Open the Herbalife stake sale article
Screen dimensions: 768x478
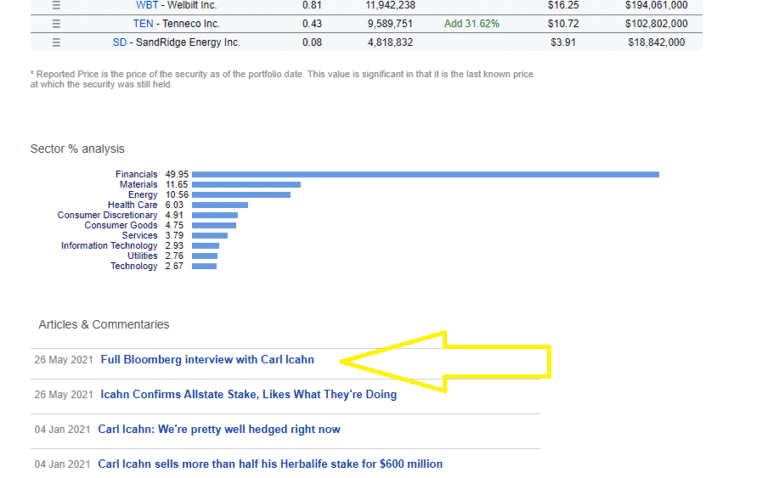click(x=270, y=464)
